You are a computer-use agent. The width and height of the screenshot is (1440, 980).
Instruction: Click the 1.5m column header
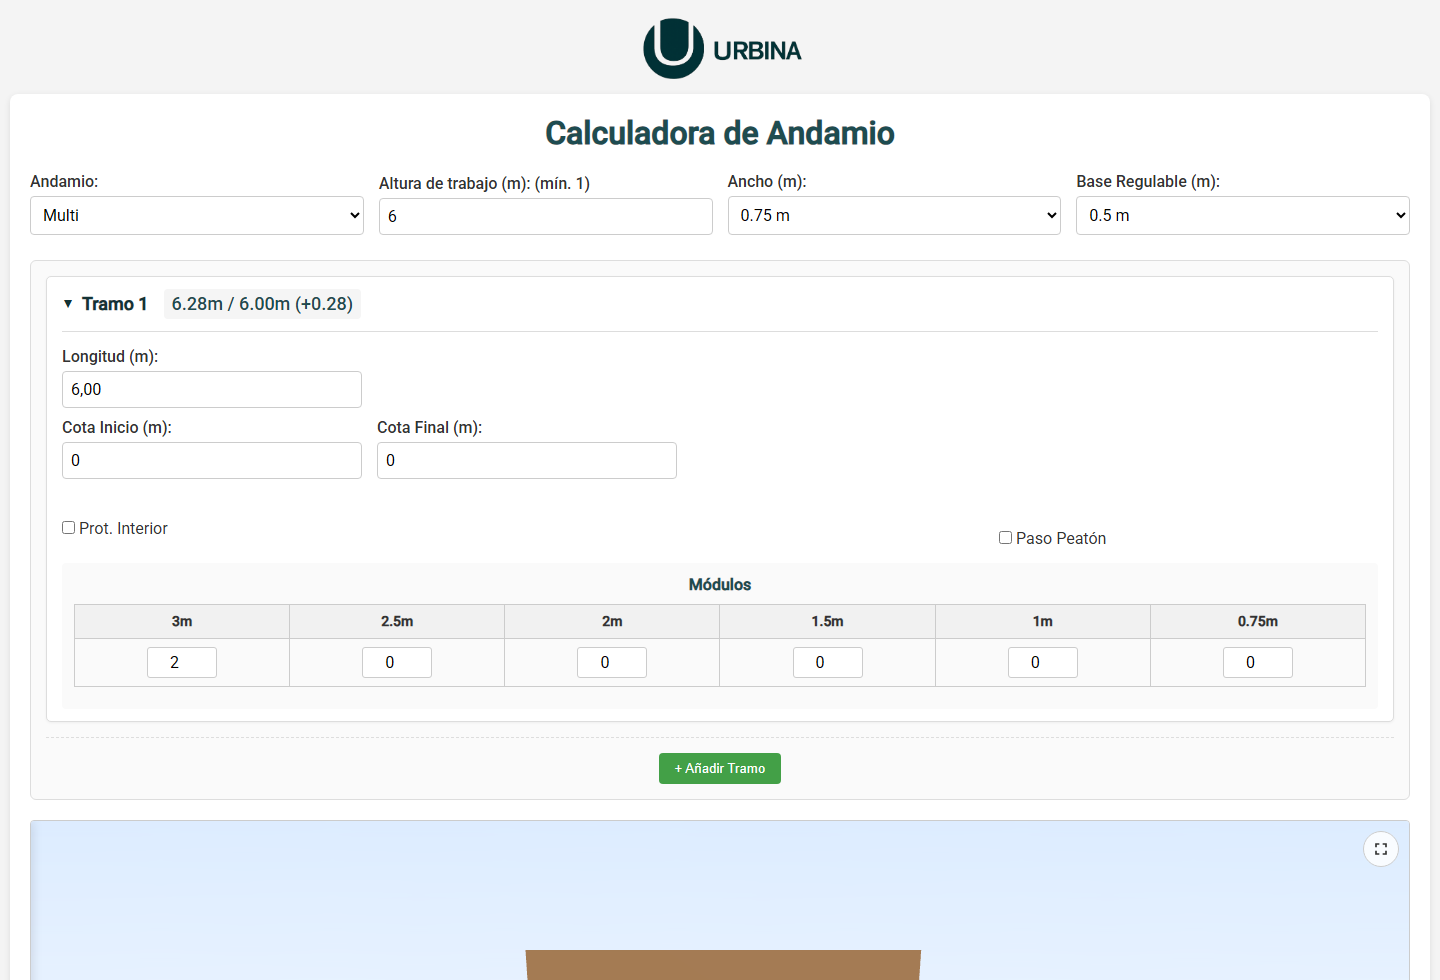[828, 622]
